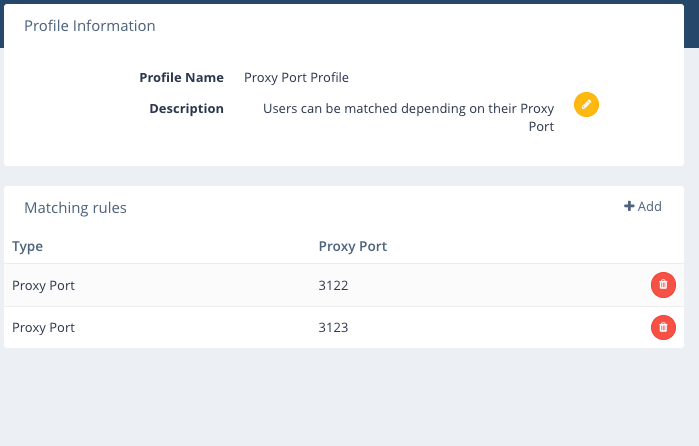Click the plus icon beside Add
This screenshot has width=699, height=446.
click(x=629, y=207)
